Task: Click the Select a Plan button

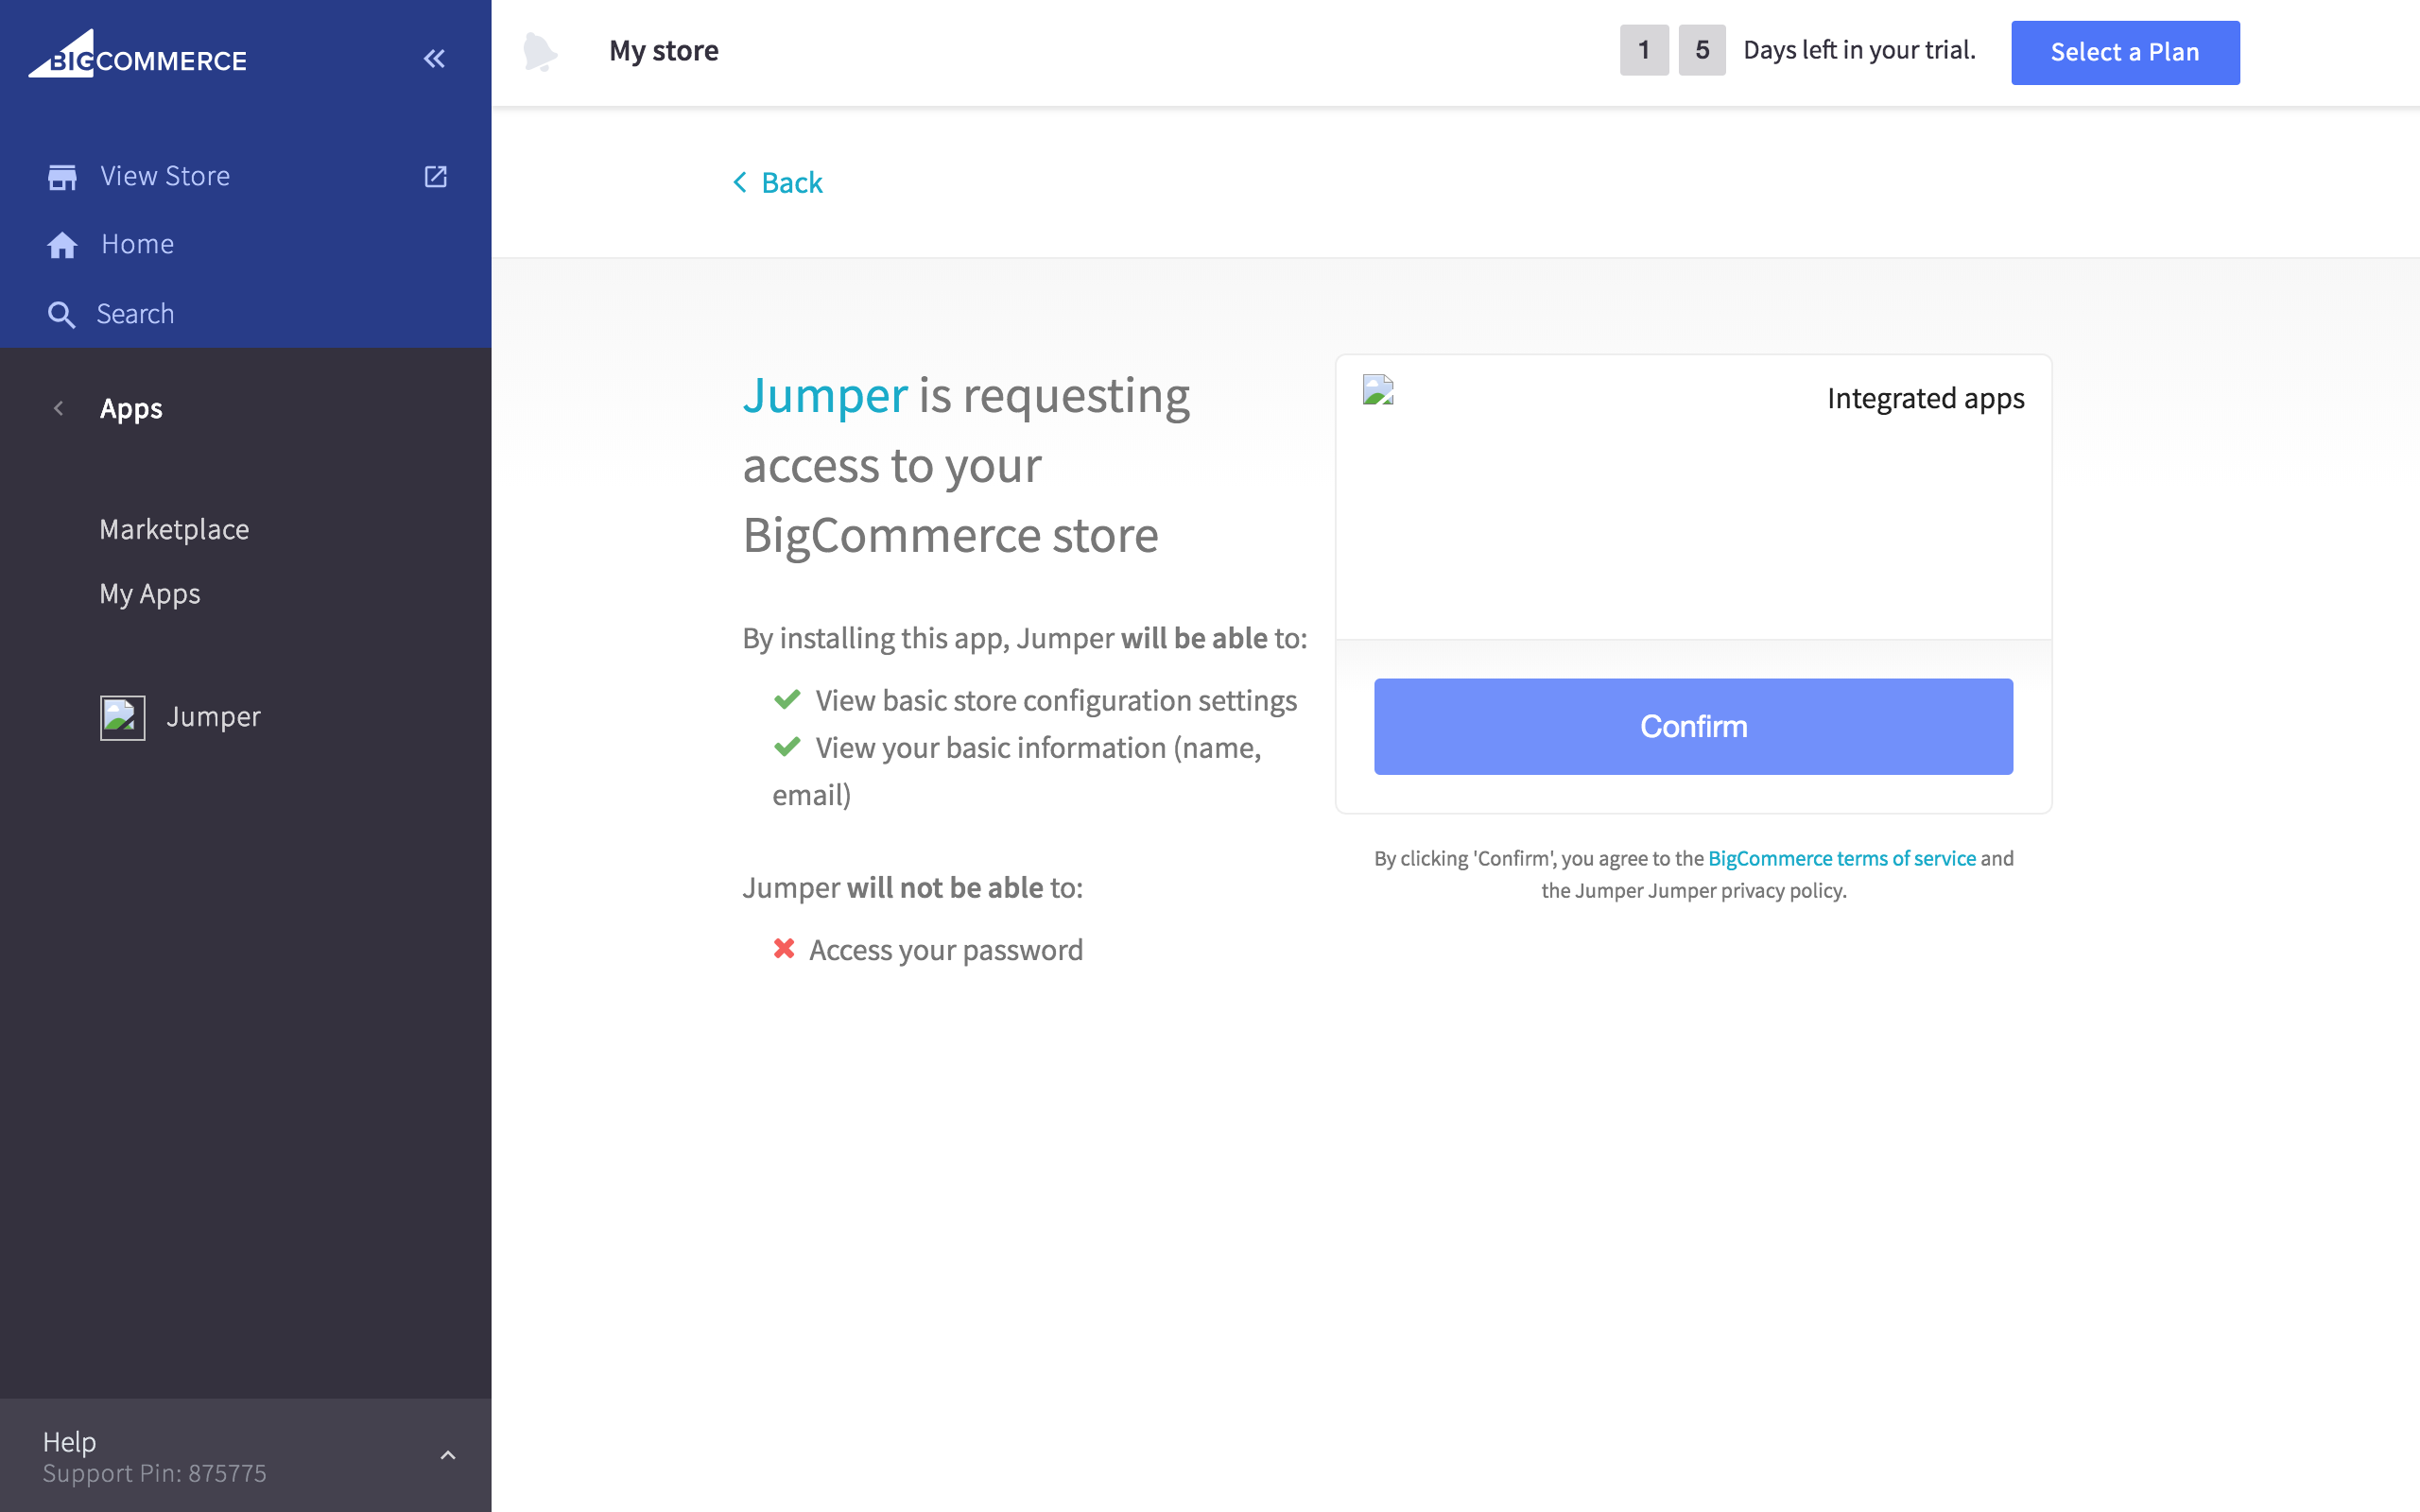Action: pos(2125,52)
